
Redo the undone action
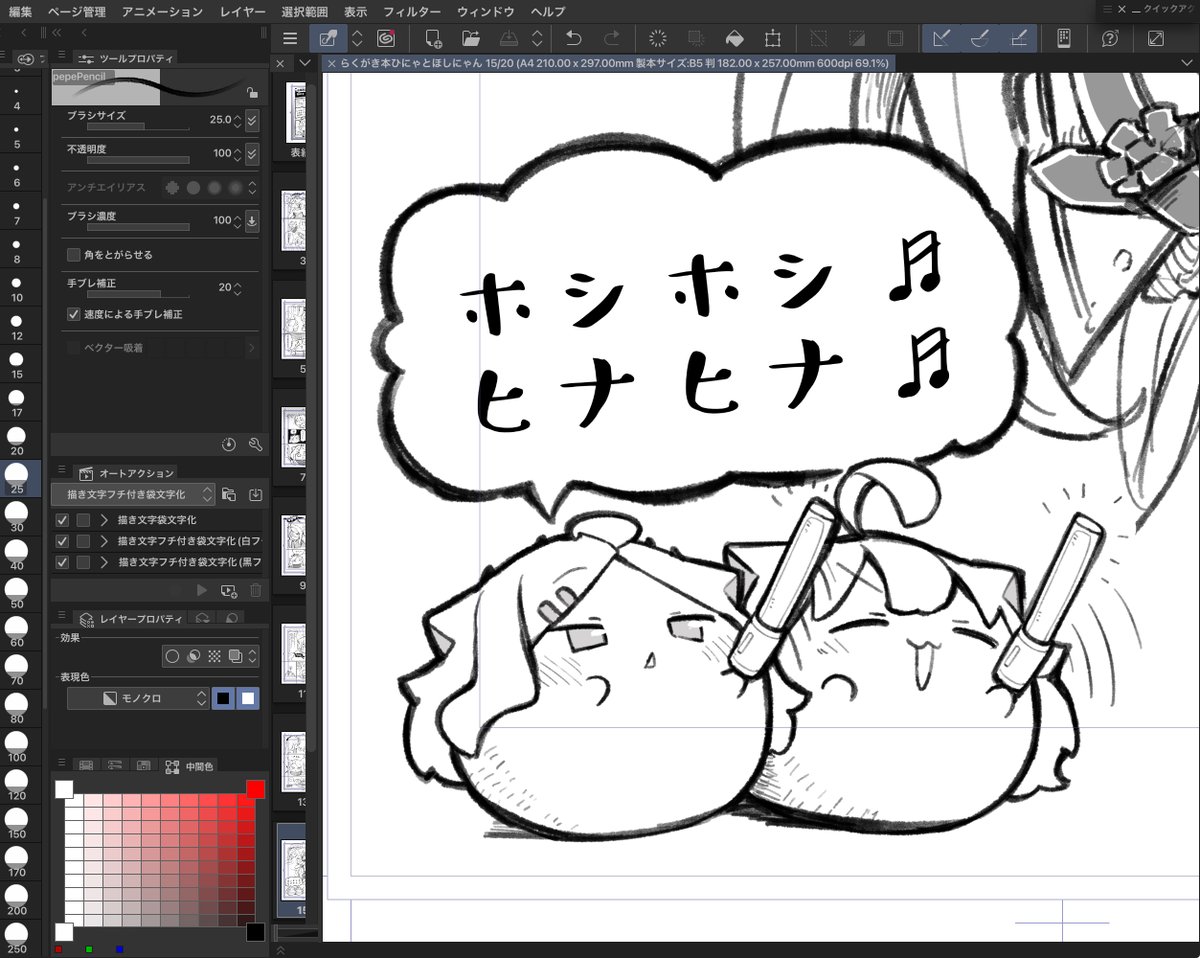pyautogui.click(x=612, y=38)
